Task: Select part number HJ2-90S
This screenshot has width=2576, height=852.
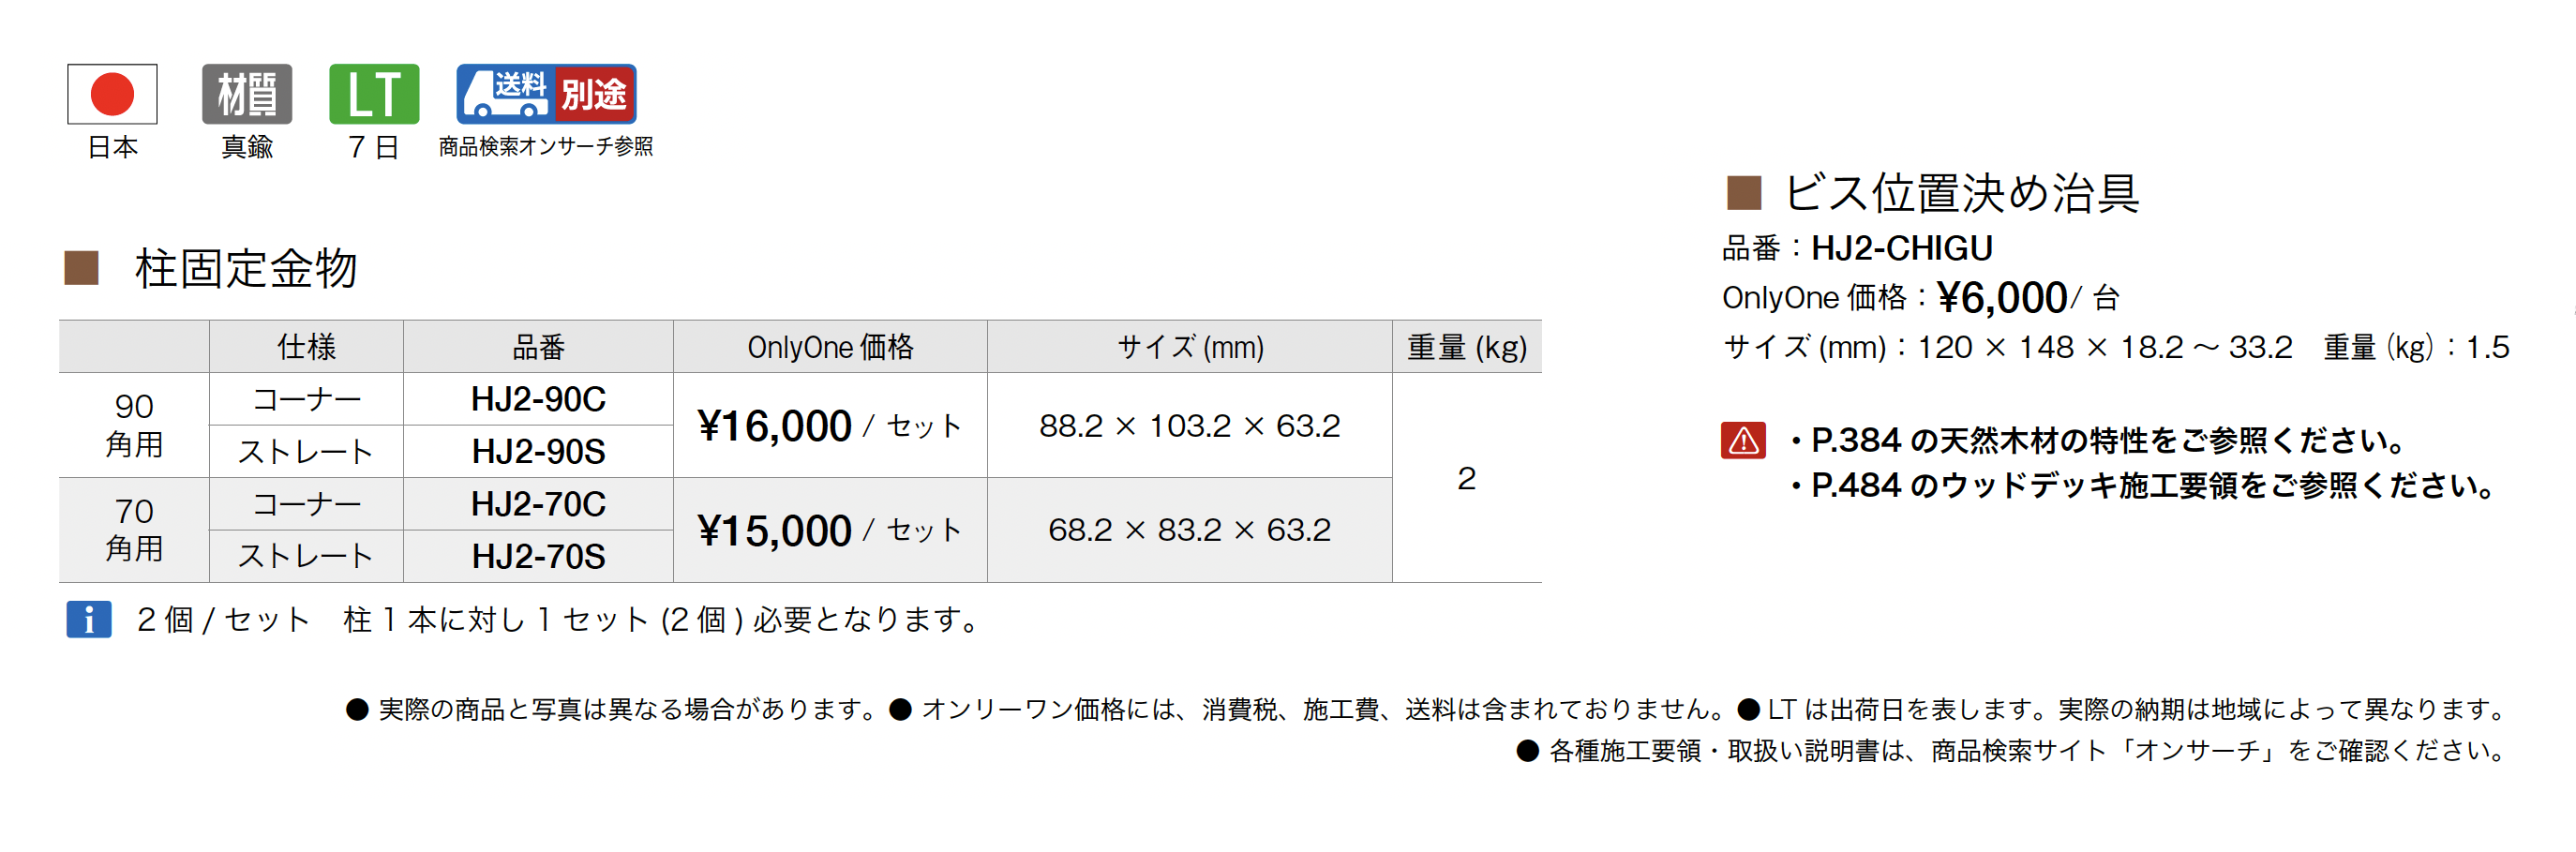Action: pyautogui.click(x=538, y=451)
